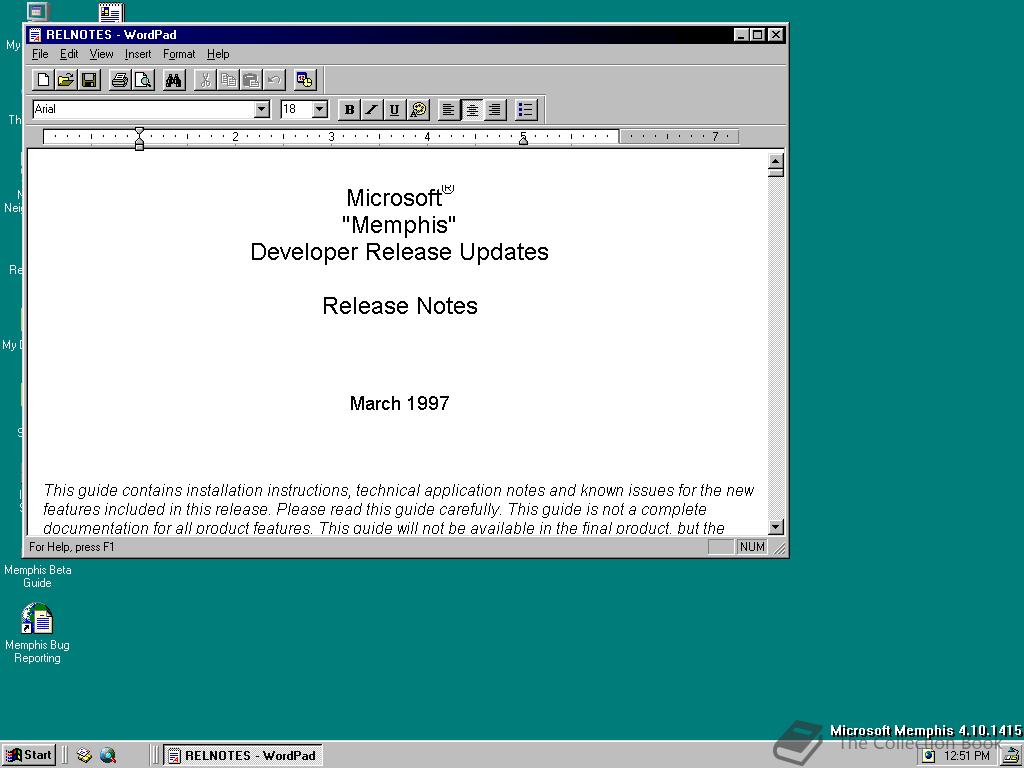Image resolution: width=1024 pixels, height=768 pixels.
Task: Open the Help menu
Action: pos(218,54)
